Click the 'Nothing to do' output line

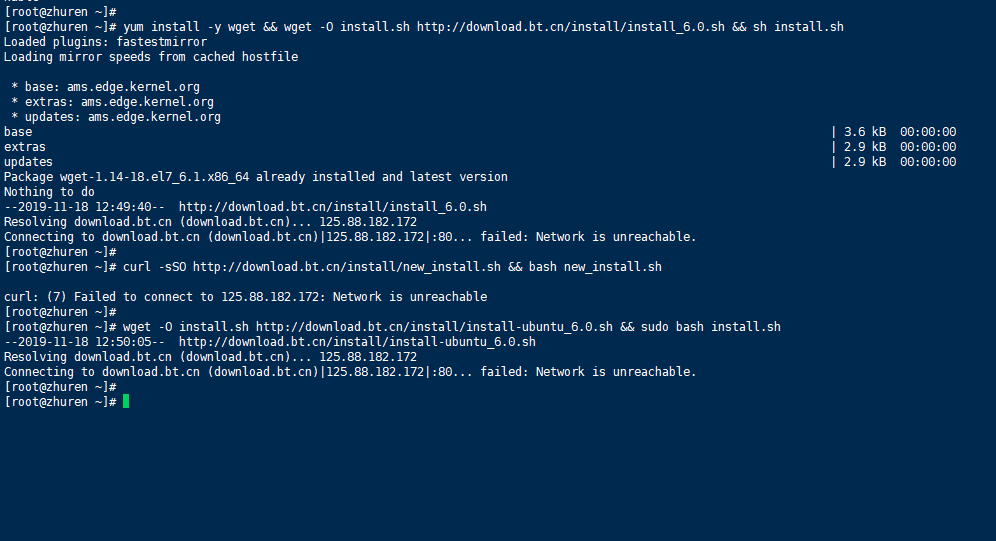[49, 192]
